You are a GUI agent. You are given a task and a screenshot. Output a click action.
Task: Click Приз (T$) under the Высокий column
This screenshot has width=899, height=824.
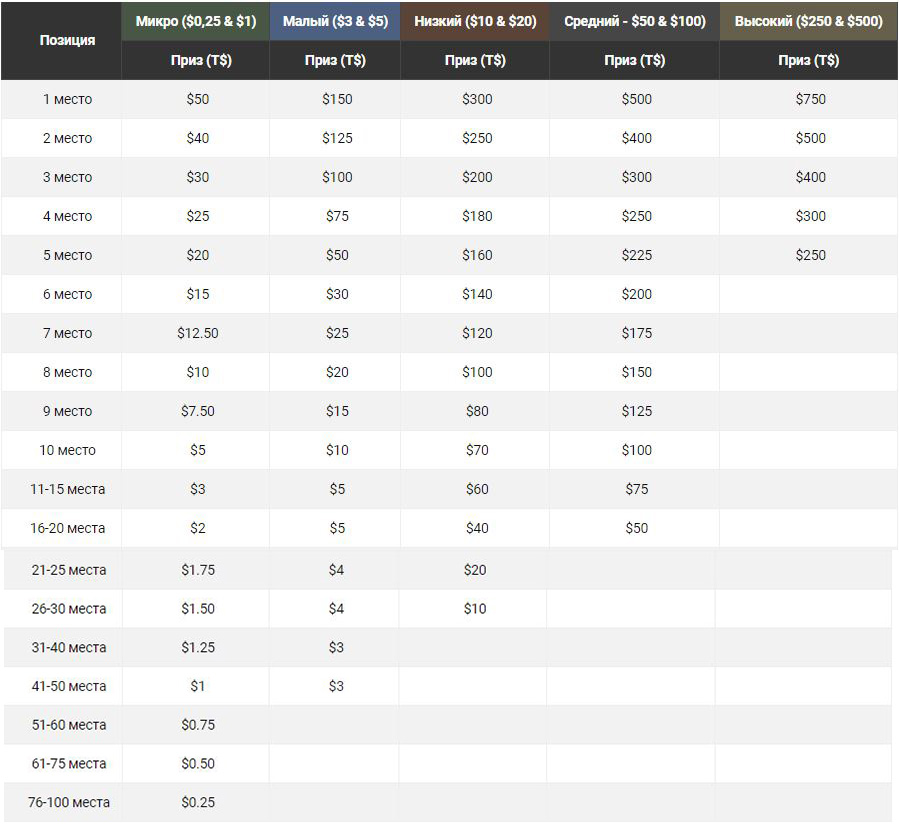(x=809, y=60)
